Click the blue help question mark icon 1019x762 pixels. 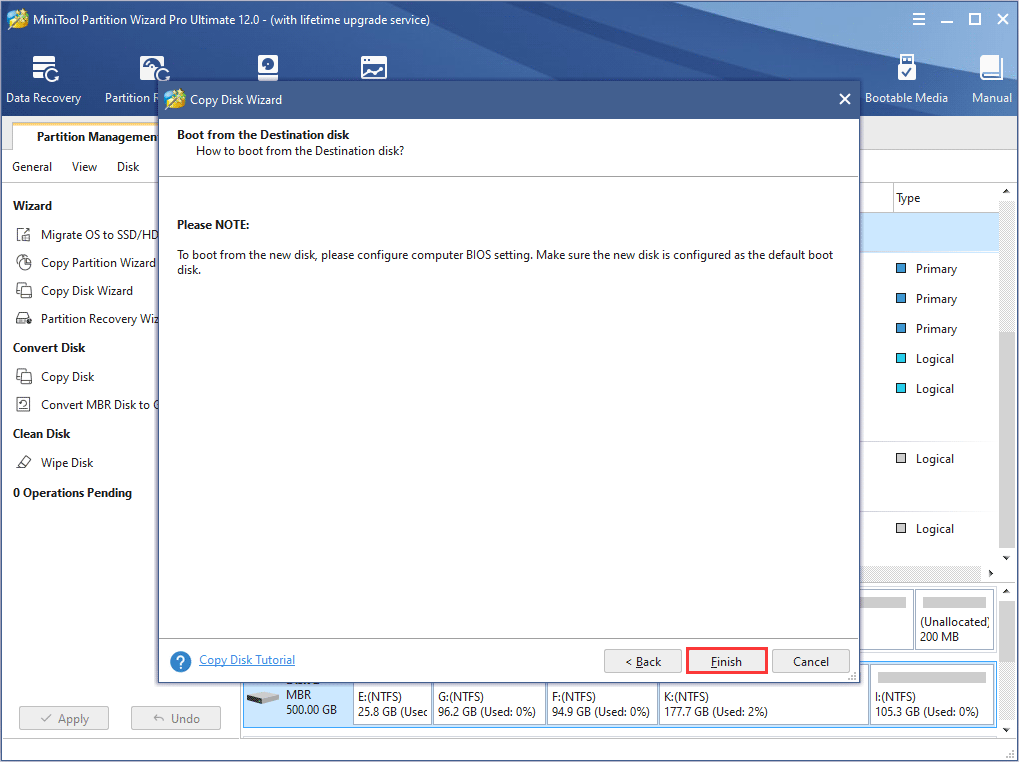pos(181,661)
